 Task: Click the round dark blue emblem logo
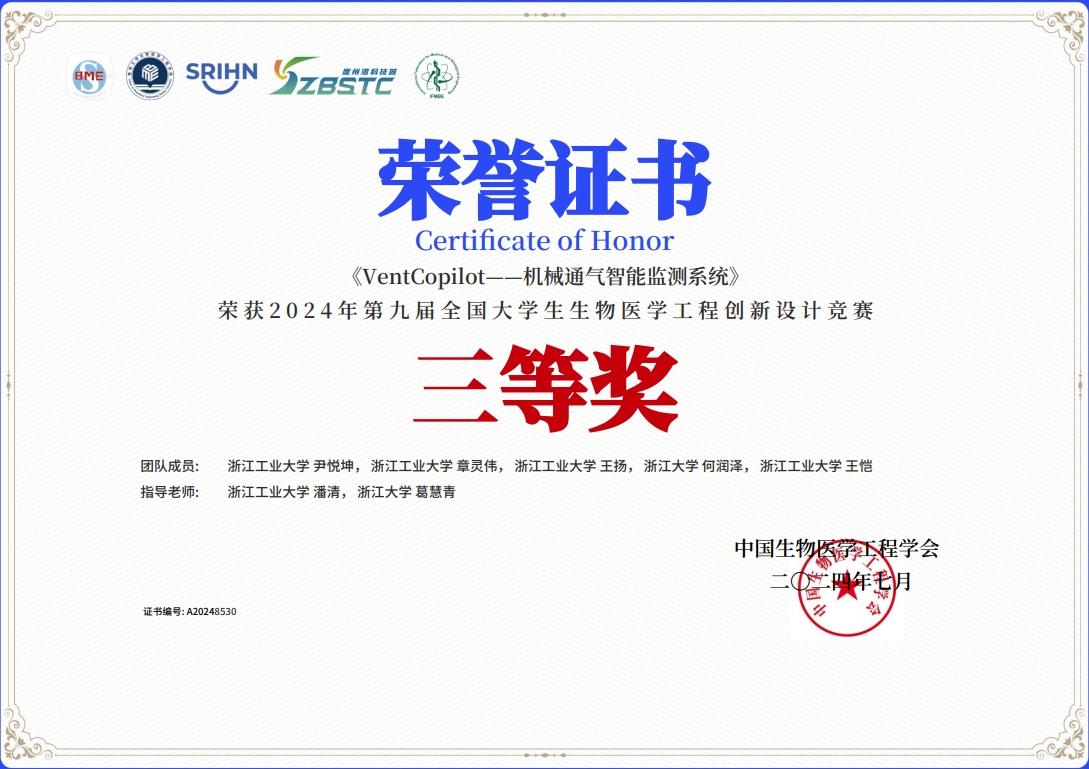(150, 78)
